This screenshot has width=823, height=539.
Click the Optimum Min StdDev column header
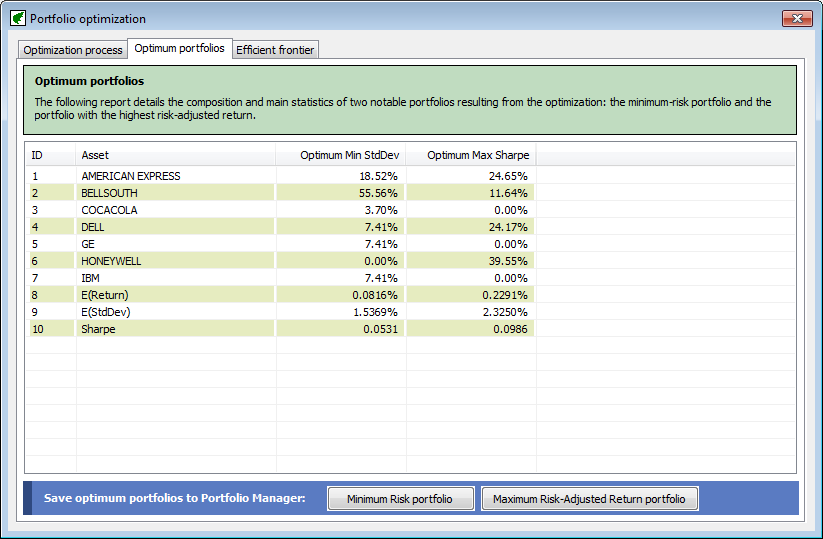(341, 155)
